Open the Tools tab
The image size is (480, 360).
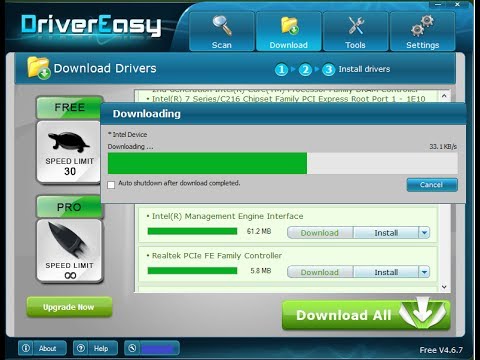(356, 31)
